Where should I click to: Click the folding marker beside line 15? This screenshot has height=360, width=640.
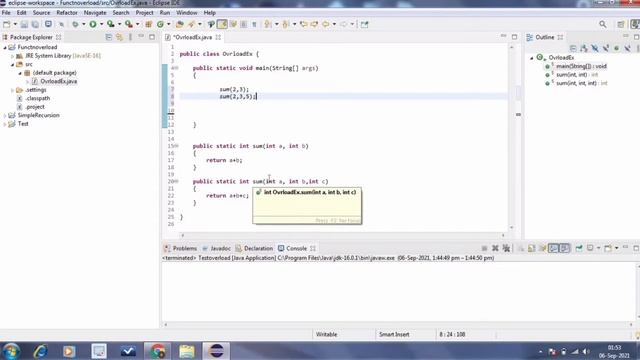(x=177, y=146)
